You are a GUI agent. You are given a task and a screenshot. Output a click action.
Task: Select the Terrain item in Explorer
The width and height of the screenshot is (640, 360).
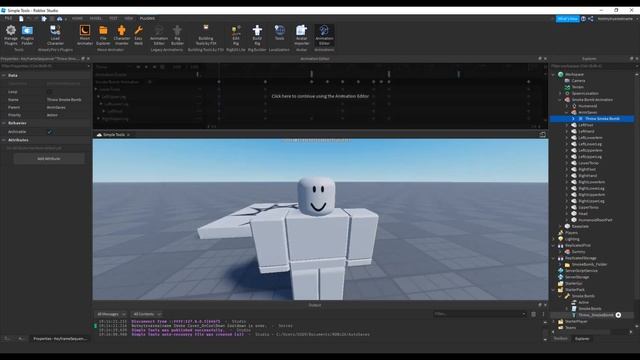click(x=578, y=87)
